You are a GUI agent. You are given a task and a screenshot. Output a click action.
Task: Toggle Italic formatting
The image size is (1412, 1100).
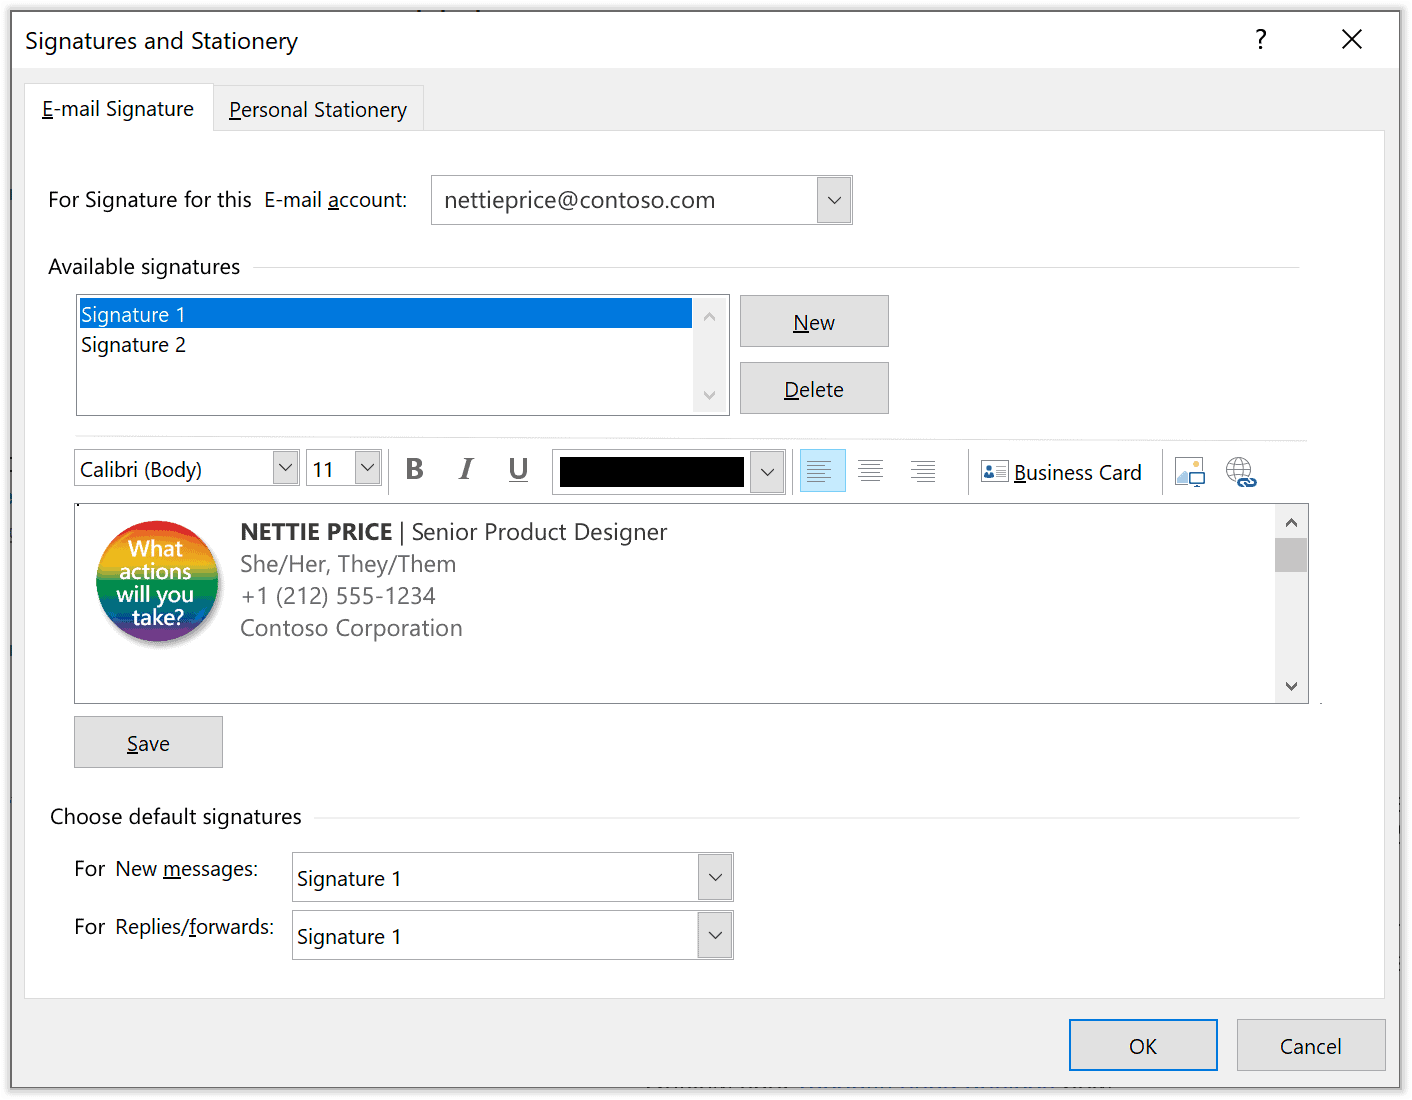(466, 469)
